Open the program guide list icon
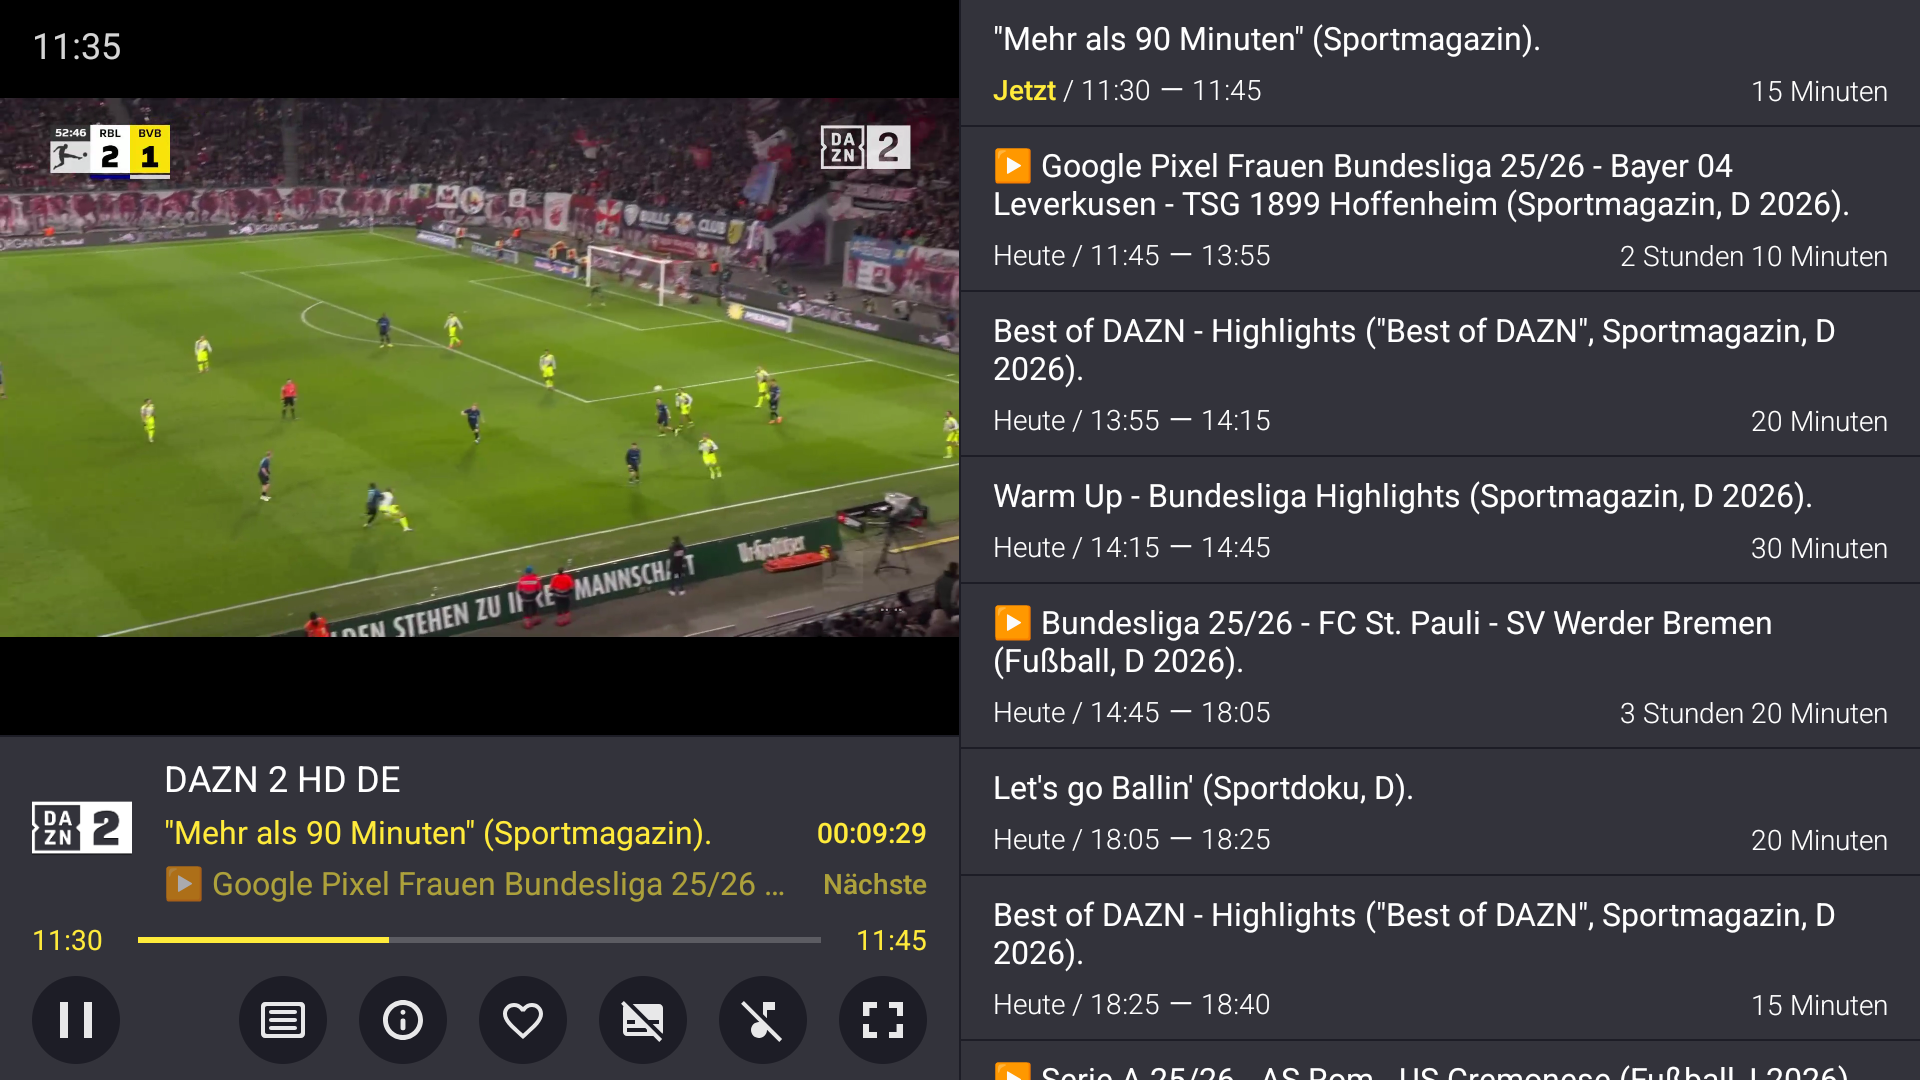1920x1080 pixels. click(x=283, y=1020)
